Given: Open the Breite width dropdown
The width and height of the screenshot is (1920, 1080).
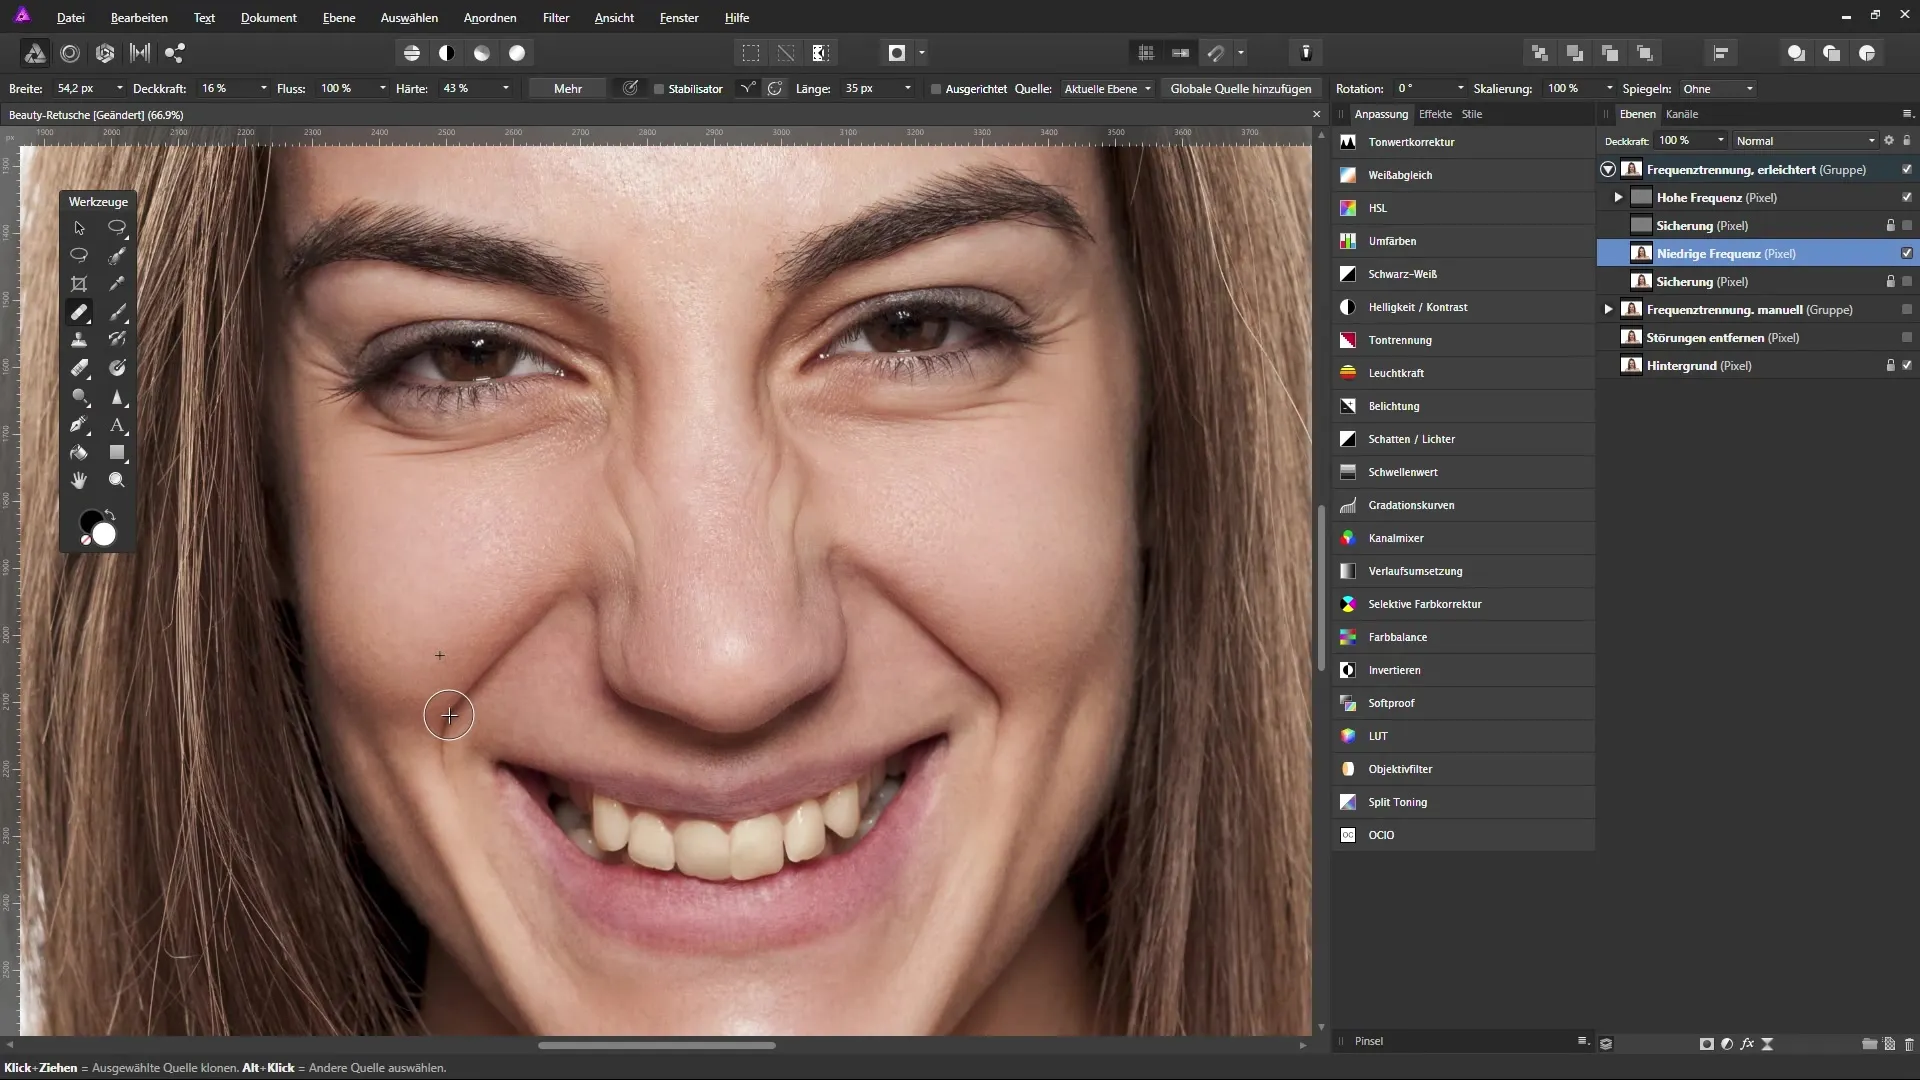Looking at the screenshot, I should (120, 89).
